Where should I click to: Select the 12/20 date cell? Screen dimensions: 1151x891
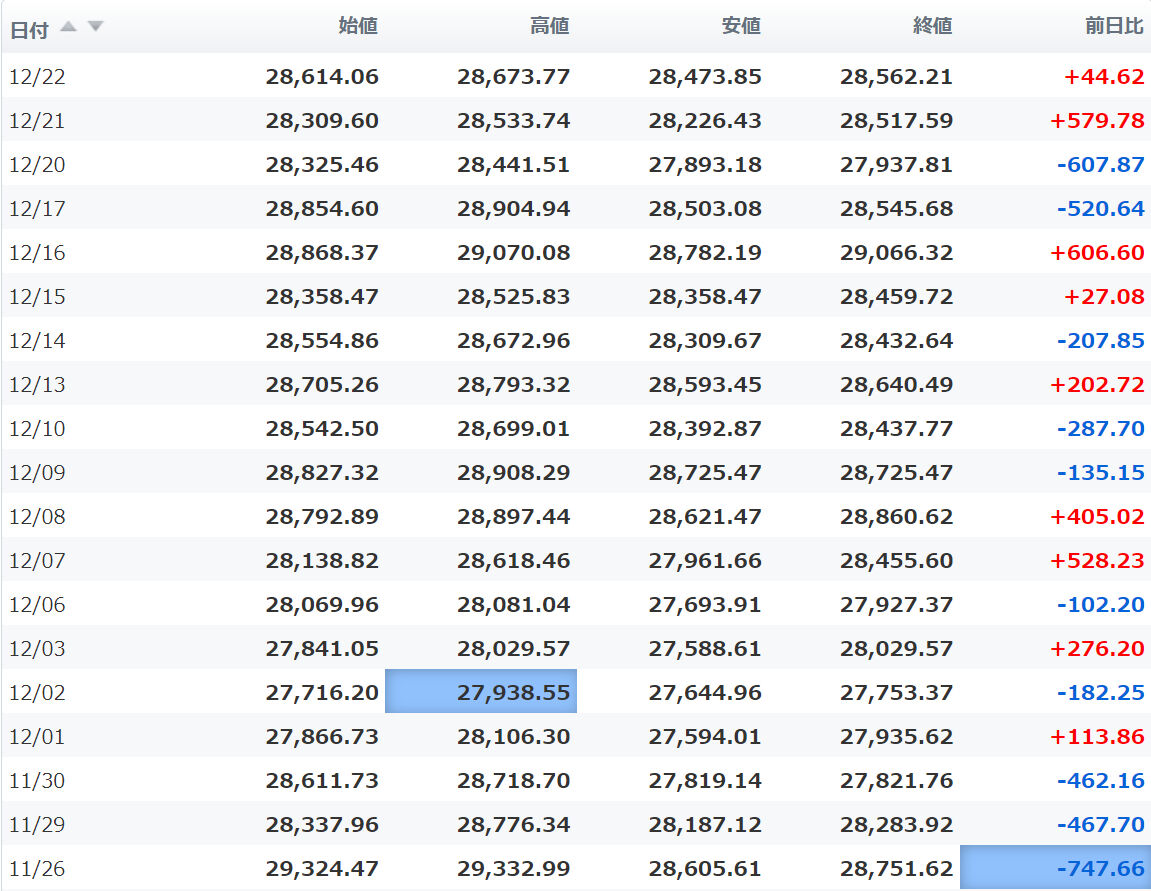(x=37, y=164)
